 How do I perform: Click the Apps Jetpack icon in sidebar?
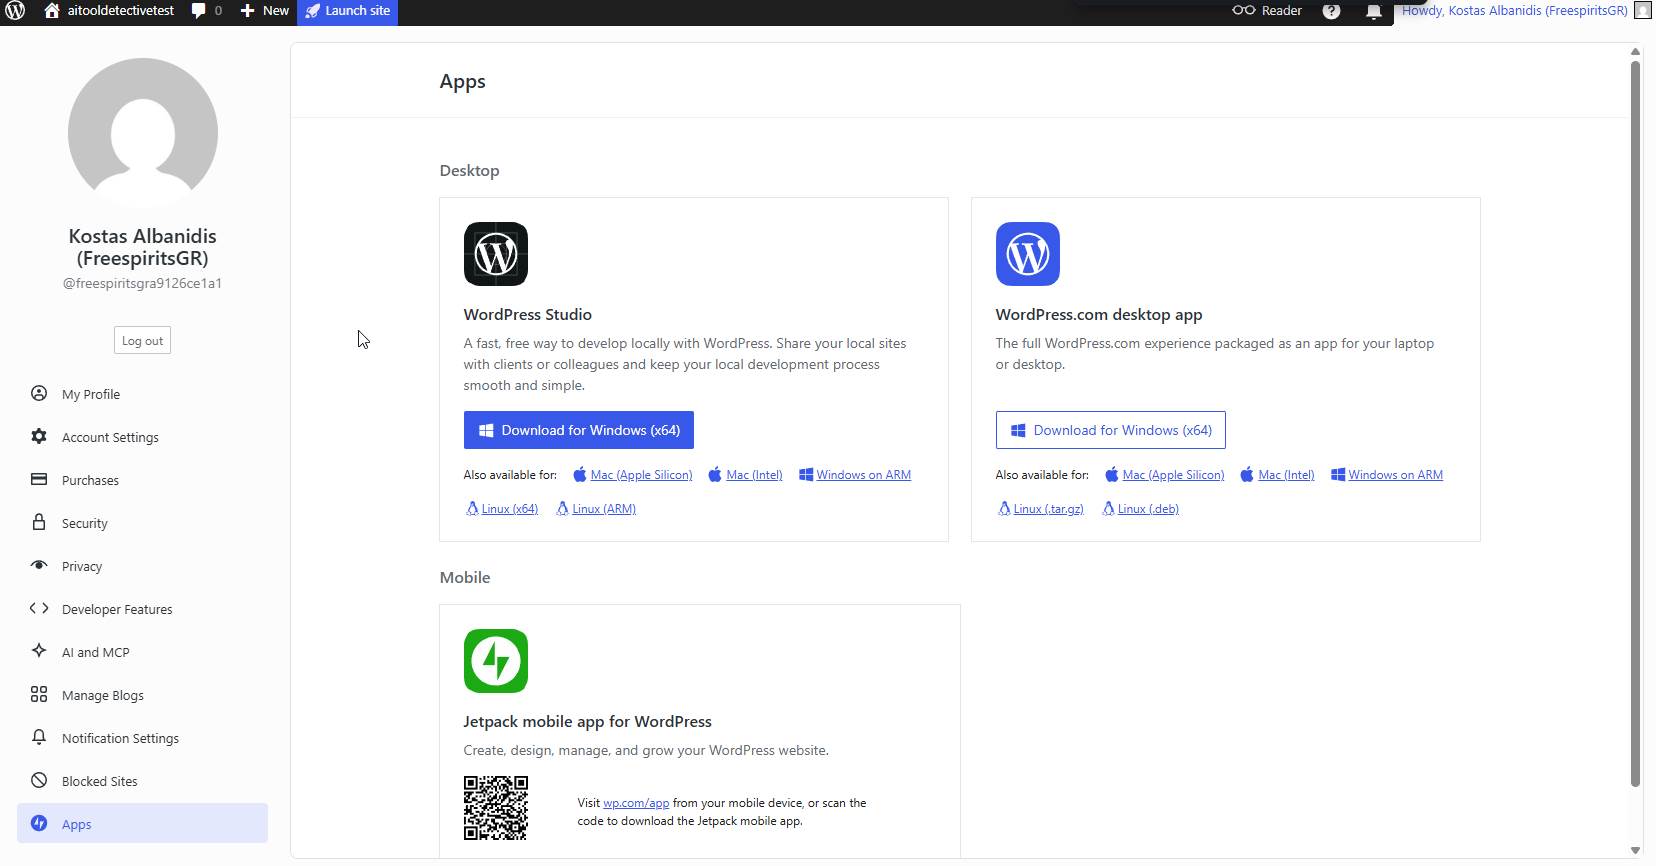(39, 823)
